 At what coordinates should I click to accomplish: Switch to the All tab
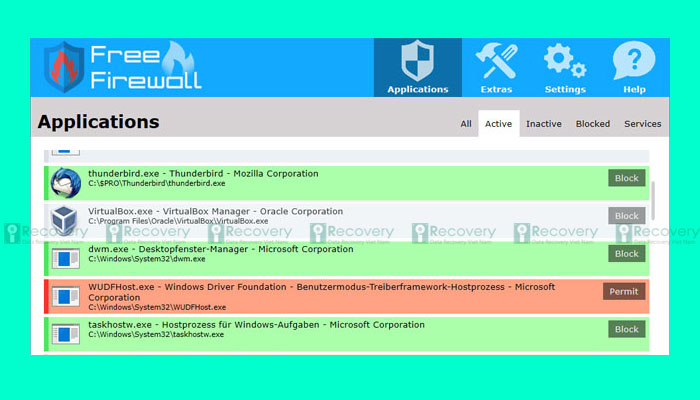tap(466, 124)
